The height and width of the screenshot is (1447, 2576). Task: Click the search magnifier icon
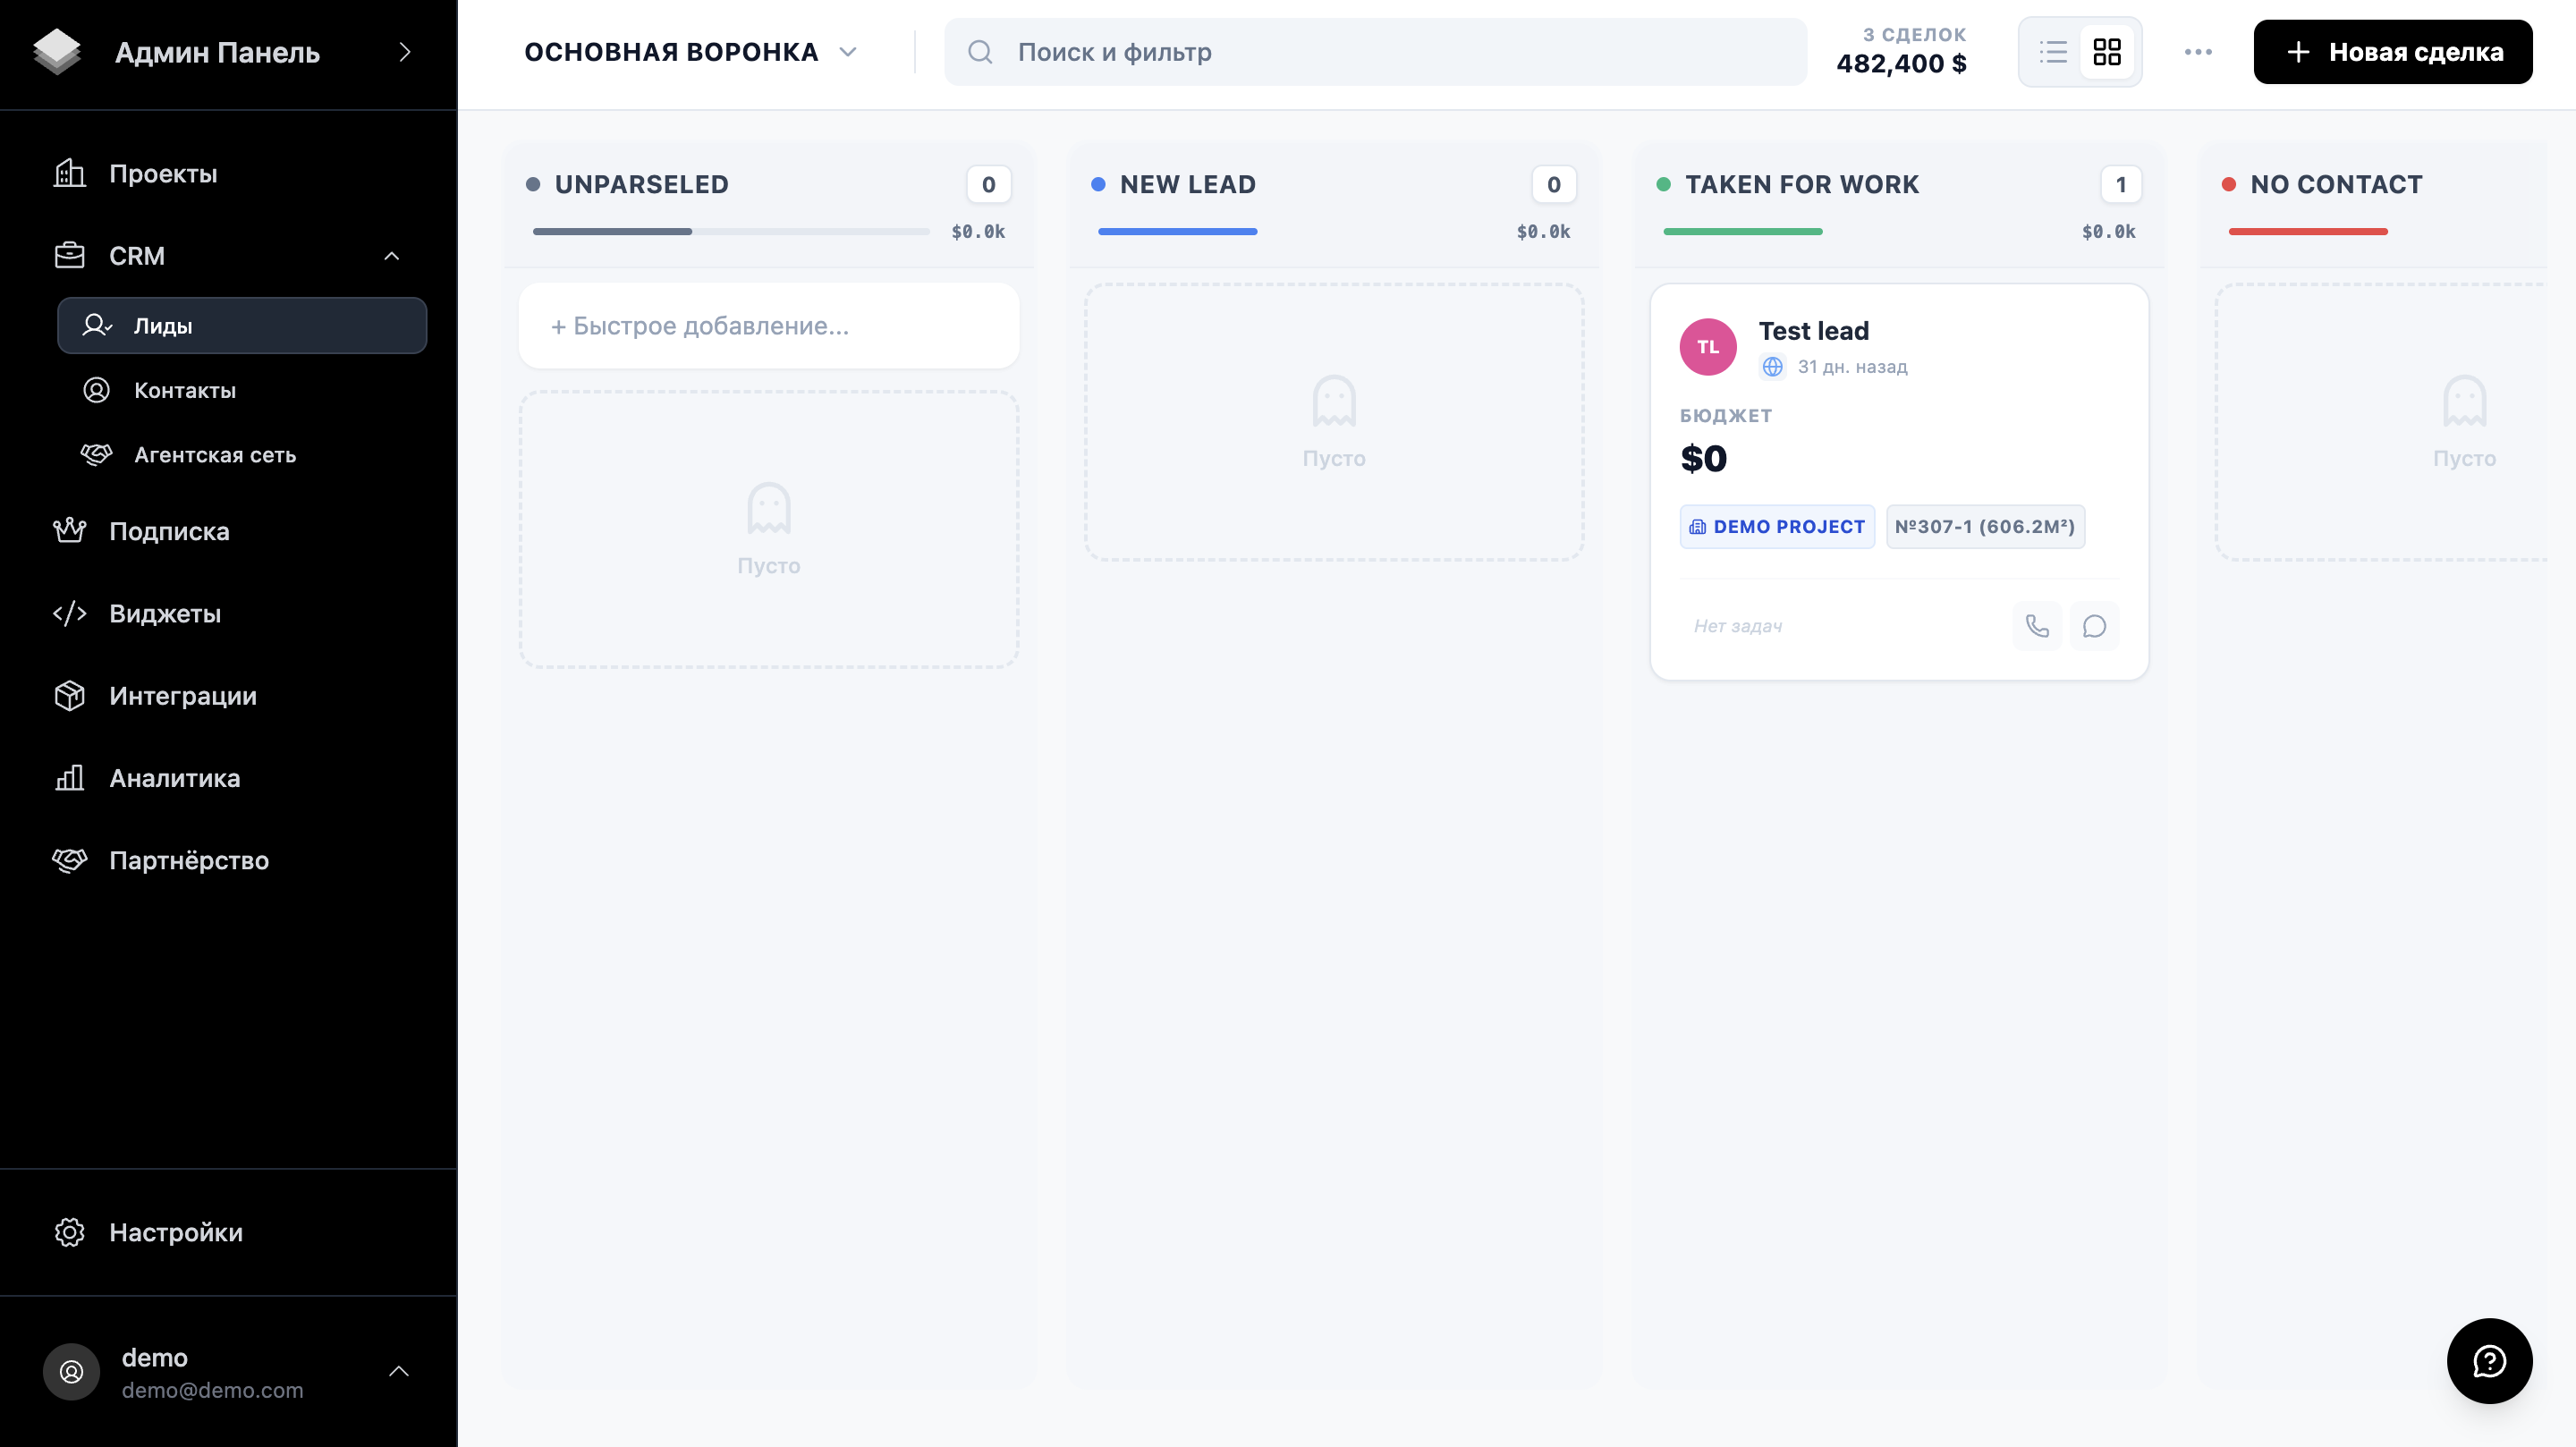[x=980, y=52]
